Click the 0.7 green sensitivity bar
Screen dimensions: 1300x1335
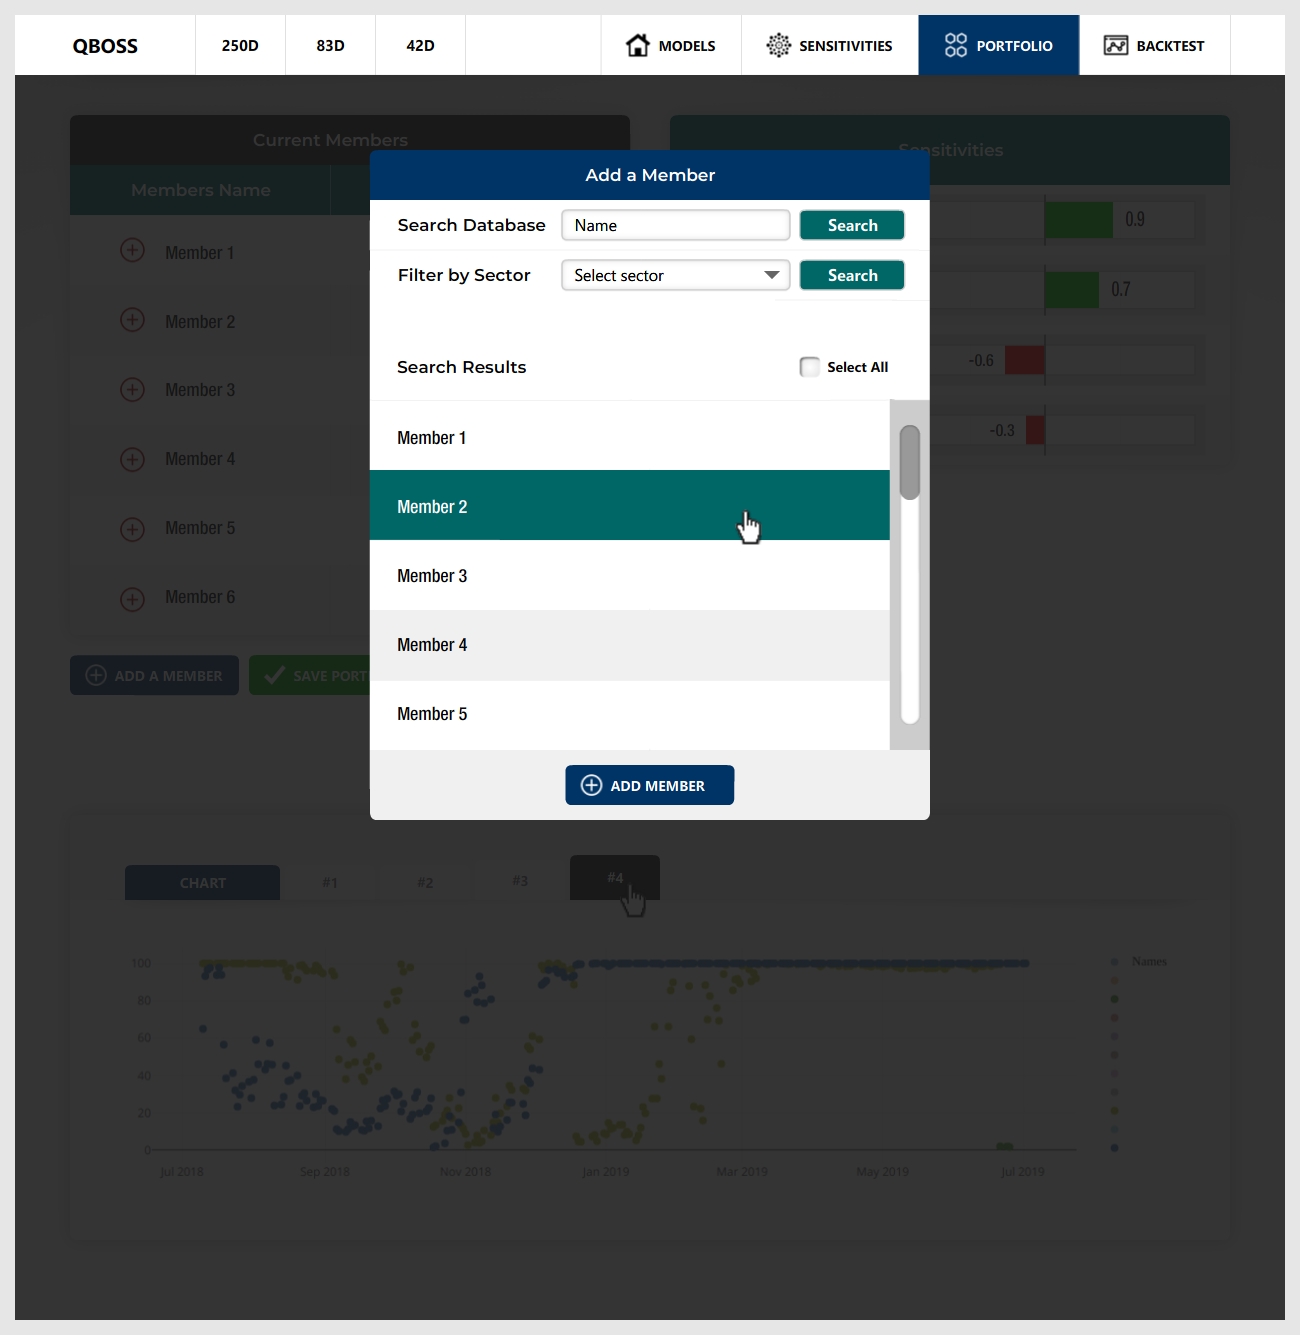click(x=1072, y=289)
